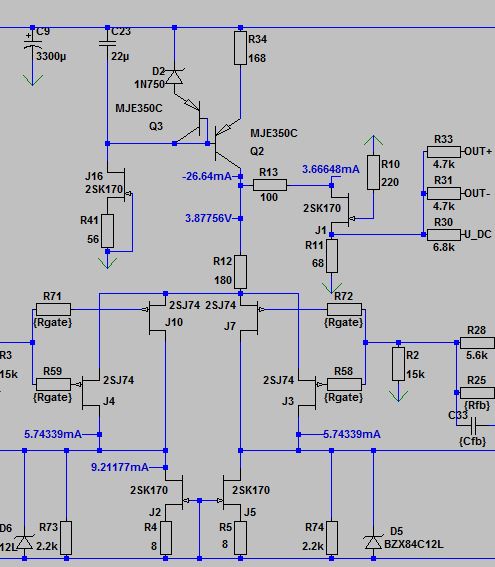
Task: Select gate resistor R71
Action: [x=54, y=310]
